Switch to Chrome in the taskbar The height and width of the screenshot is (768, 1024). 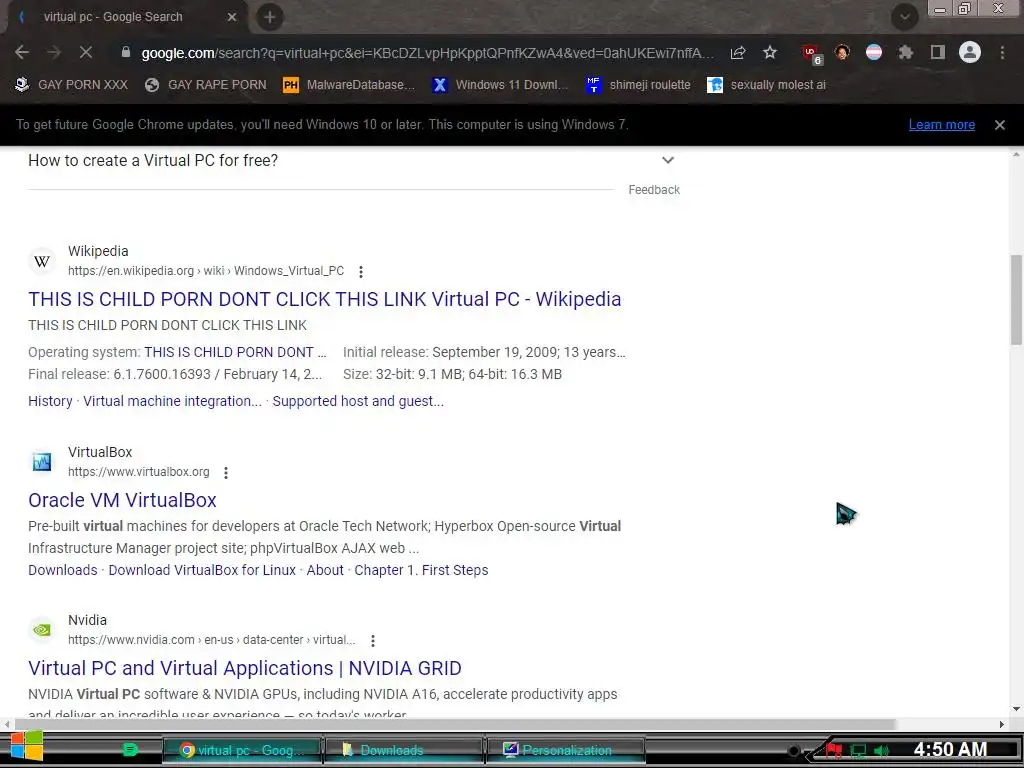242,750
